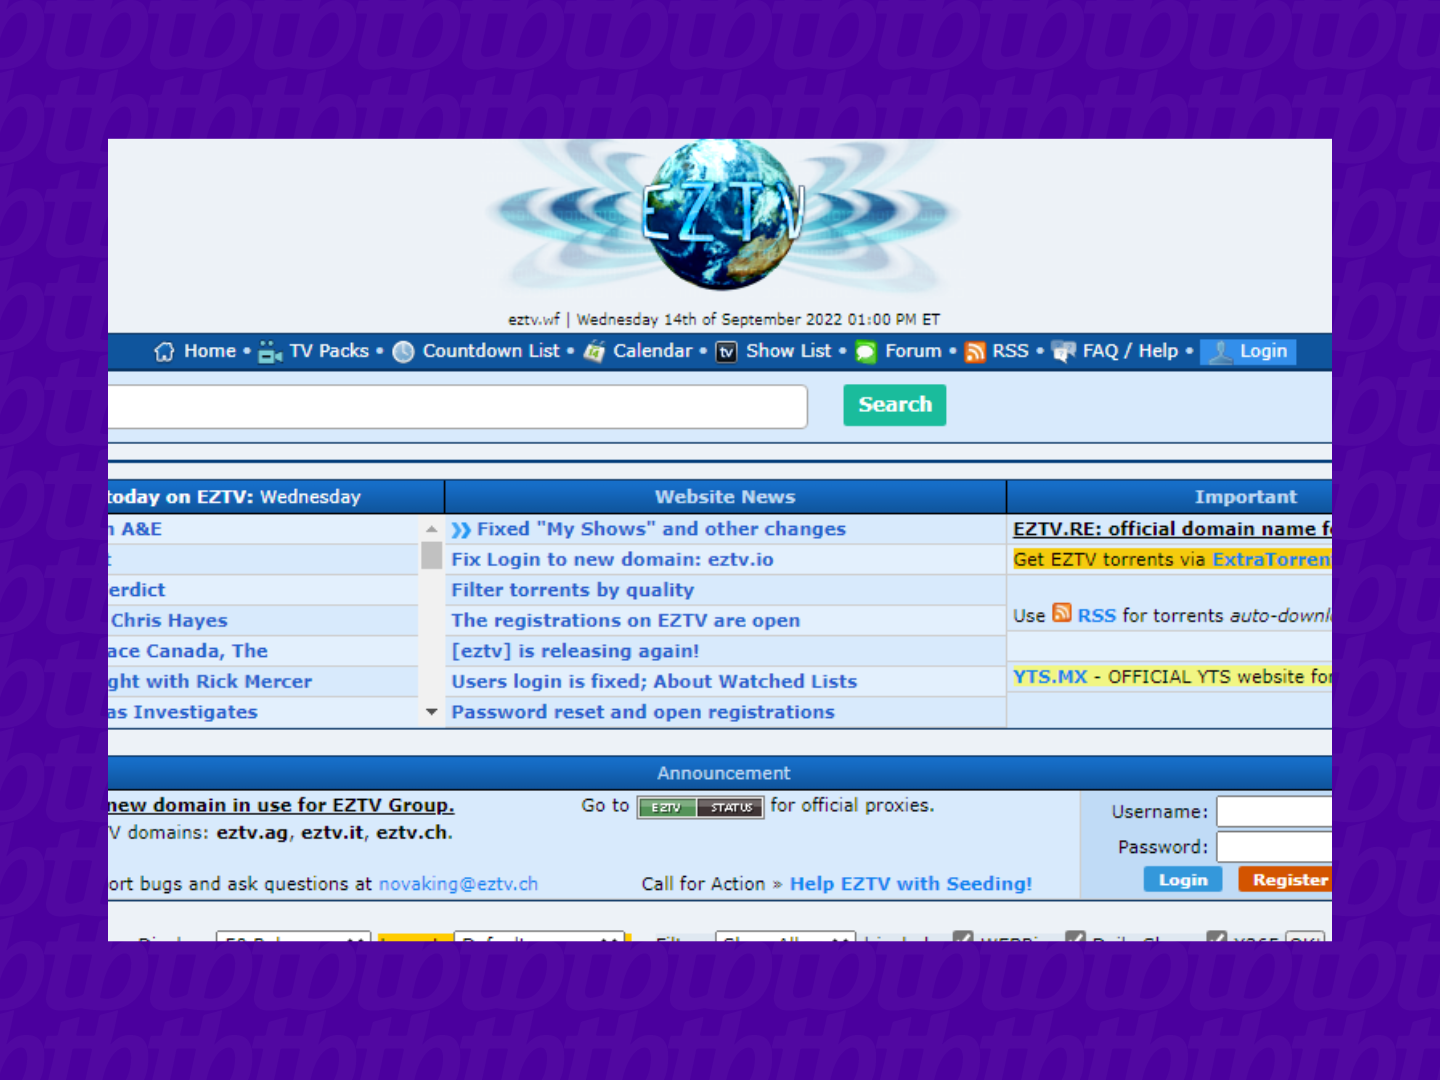This screenshot has height=1080, width=1440.
Task: Open 'Filter torrents by quality' news
Action: point(572,590)
